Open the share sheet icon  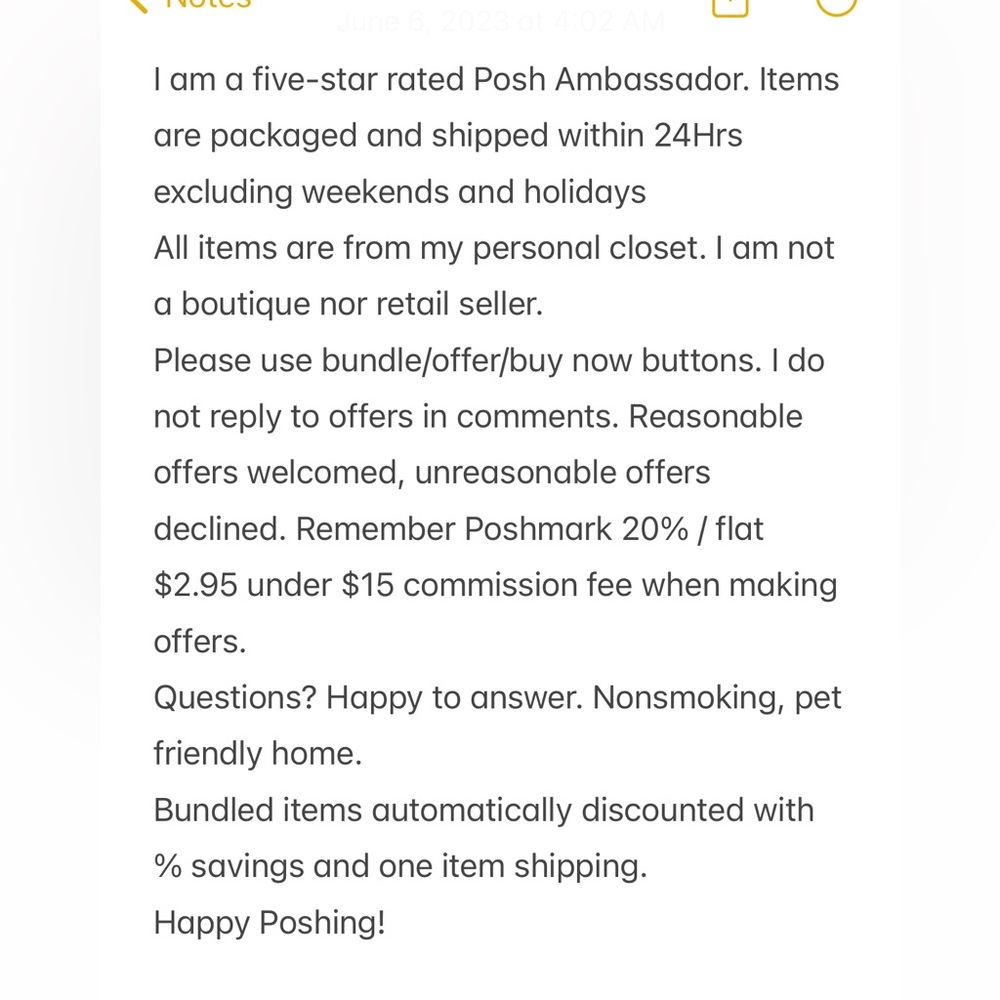pyautogui.click(x=730, y=5)
